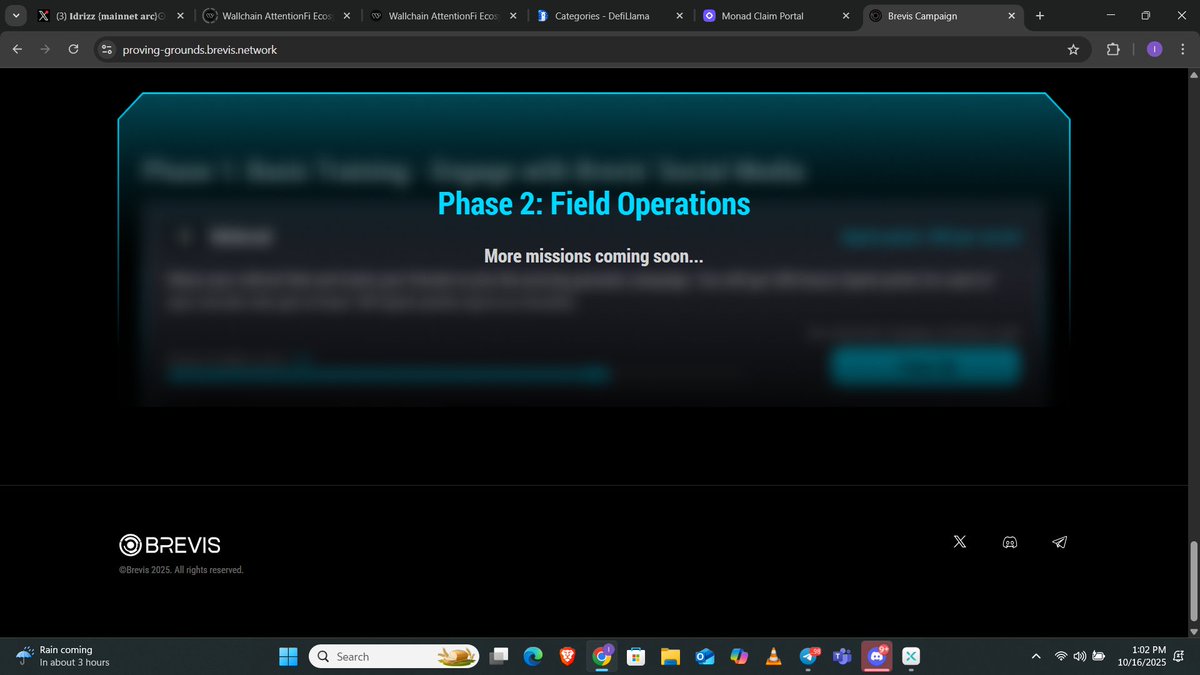Switch to the Idrizz (mainnet arc) tab
The height and width of the screenshot is (675, 1200).
108,16
